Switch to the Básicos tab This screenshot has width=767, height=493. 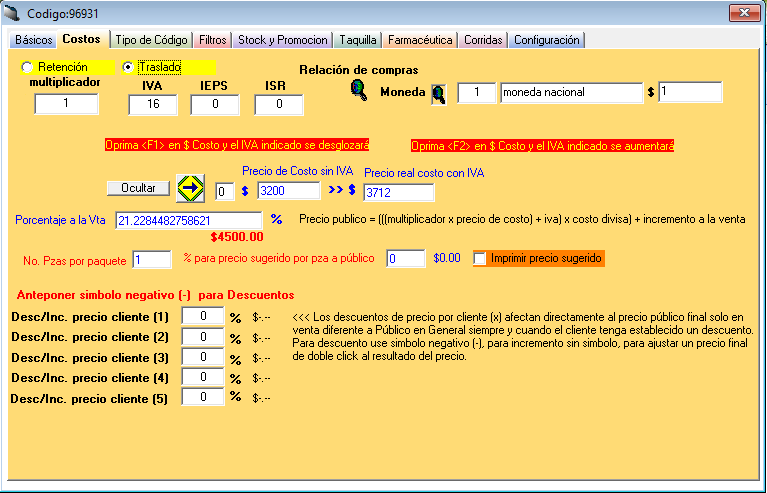33,40
